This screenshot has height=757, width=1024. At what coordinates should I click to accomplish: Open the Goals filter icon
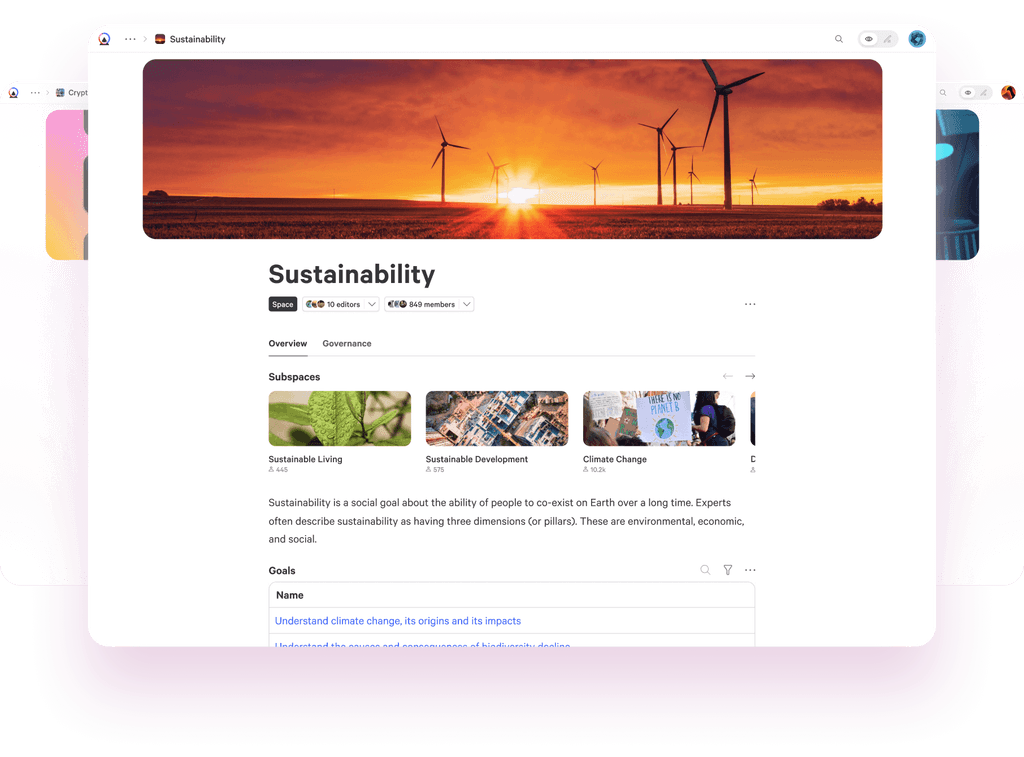pyautogui.click(x=728, y=570)
